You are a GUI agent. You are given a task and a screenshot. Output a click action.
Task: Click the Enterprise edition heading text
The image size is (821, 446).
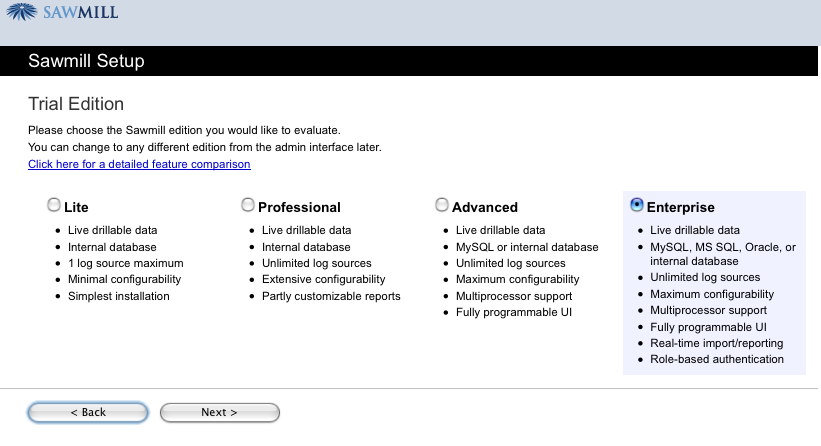pyautogui.click(x=681, y=208)
